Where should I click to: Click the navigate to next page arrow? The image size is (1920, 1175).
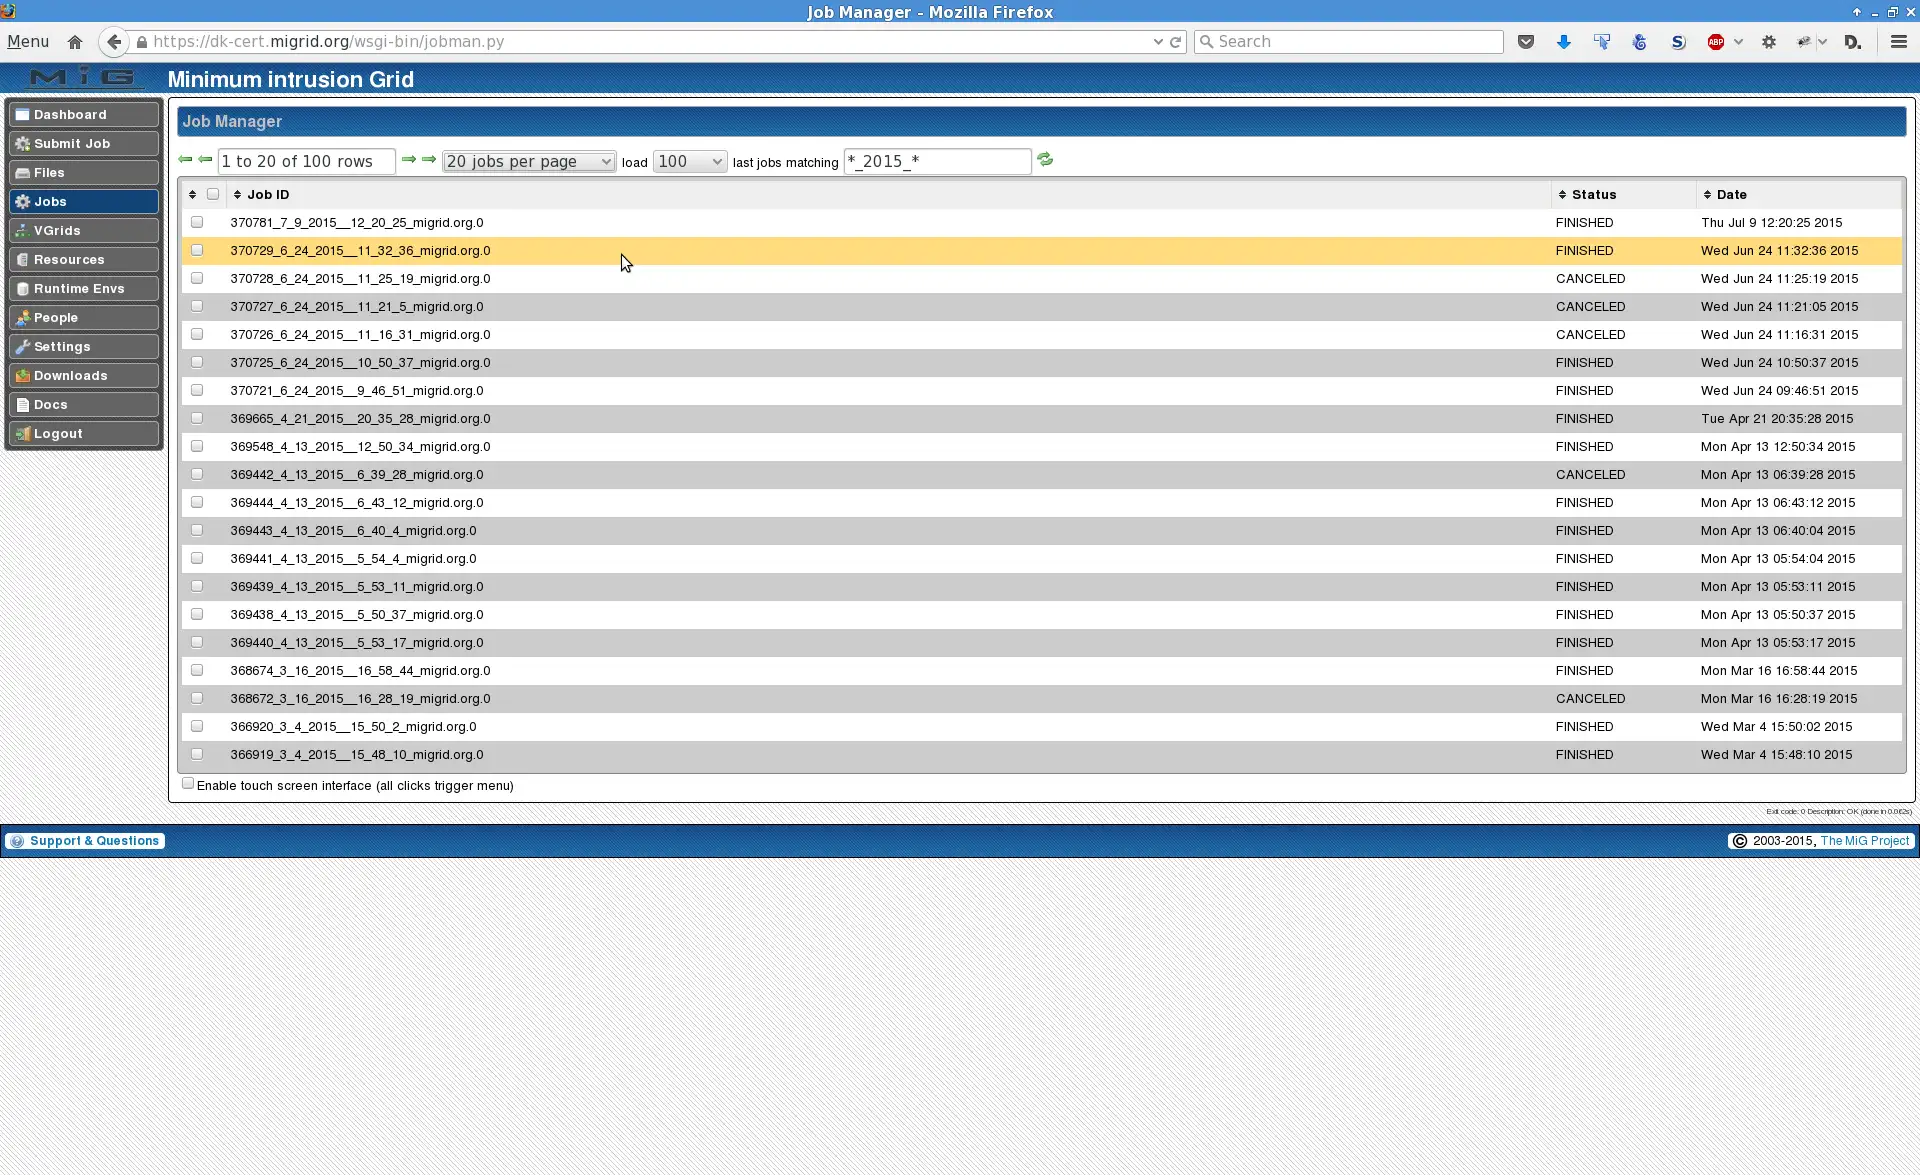[407, 160]
